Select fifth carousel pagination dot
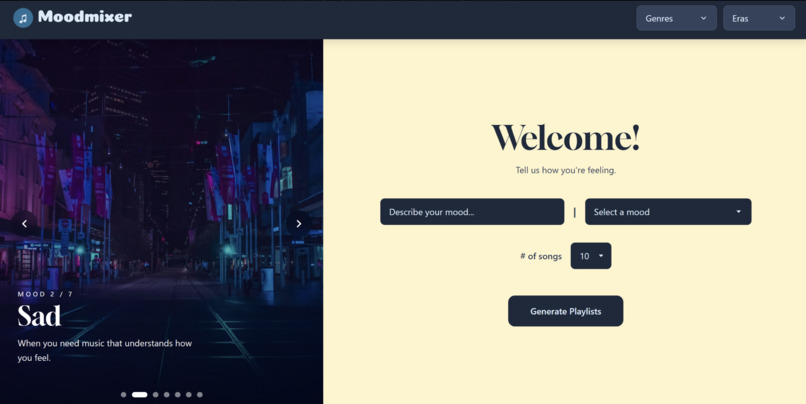806x404 pixels. click(178, 395)
